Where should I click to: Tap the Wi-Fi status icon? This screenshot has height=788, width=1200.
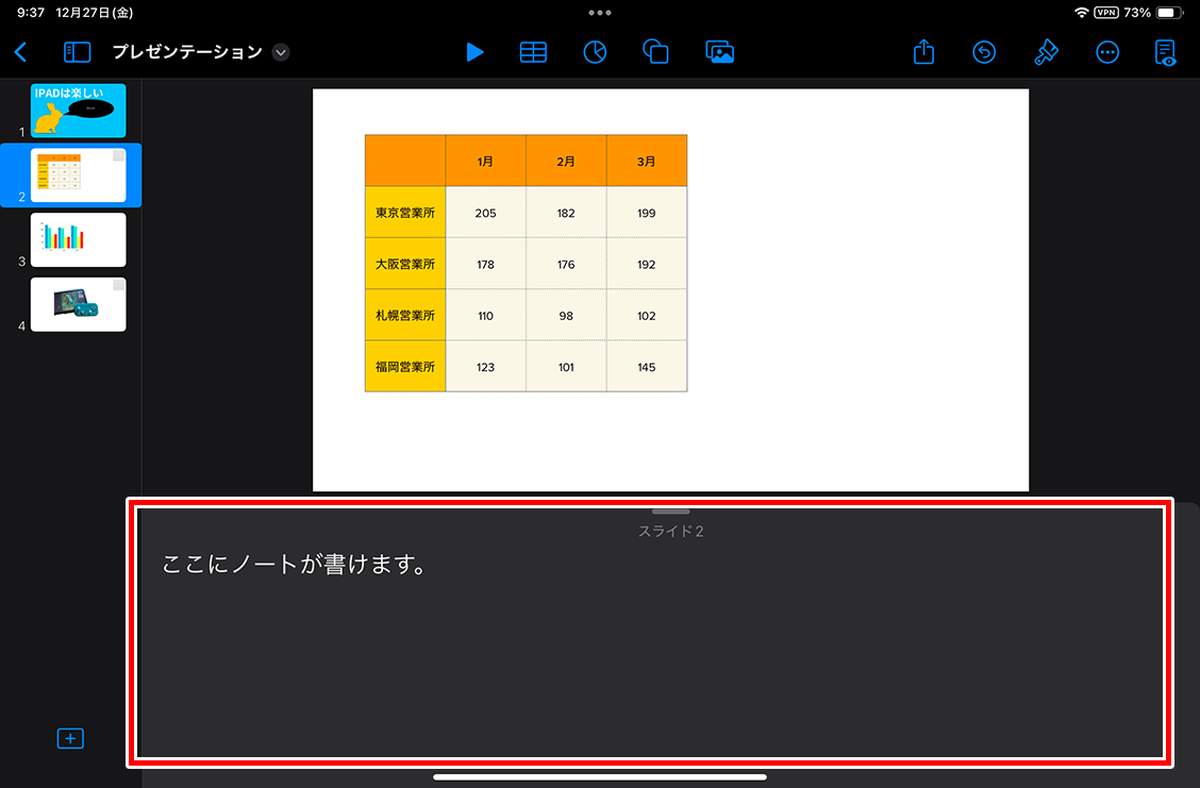[1081, 12]
